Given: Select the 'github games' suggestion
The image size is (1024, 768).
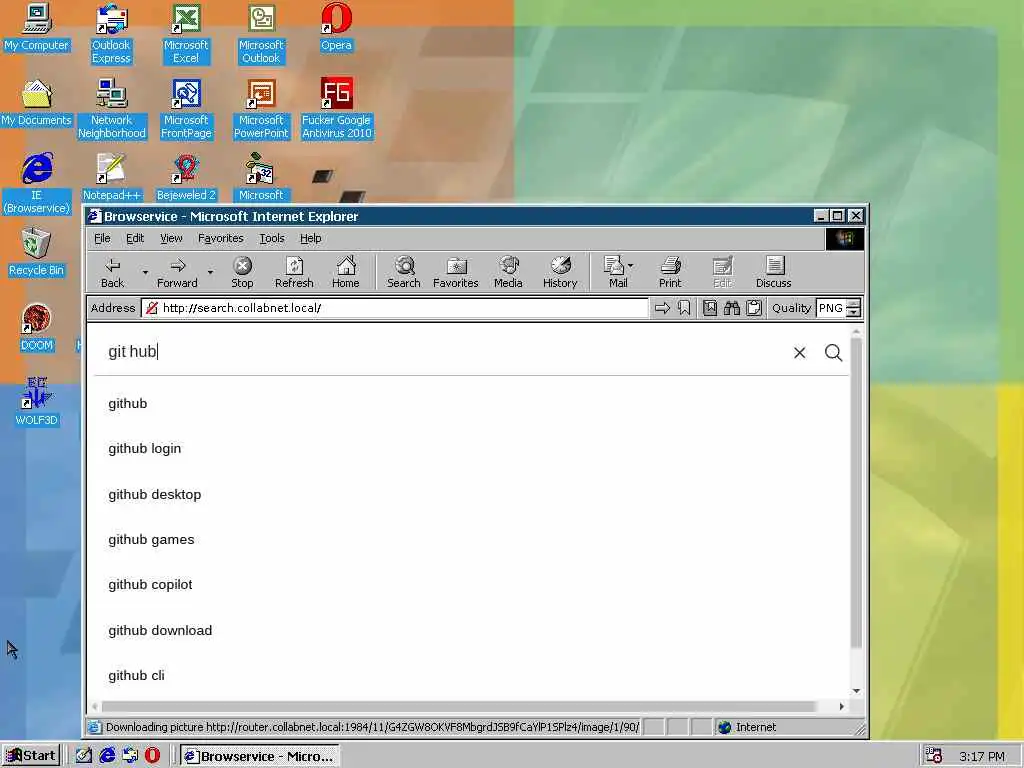Looking at the screenshot, I should [x=152, y=539].
